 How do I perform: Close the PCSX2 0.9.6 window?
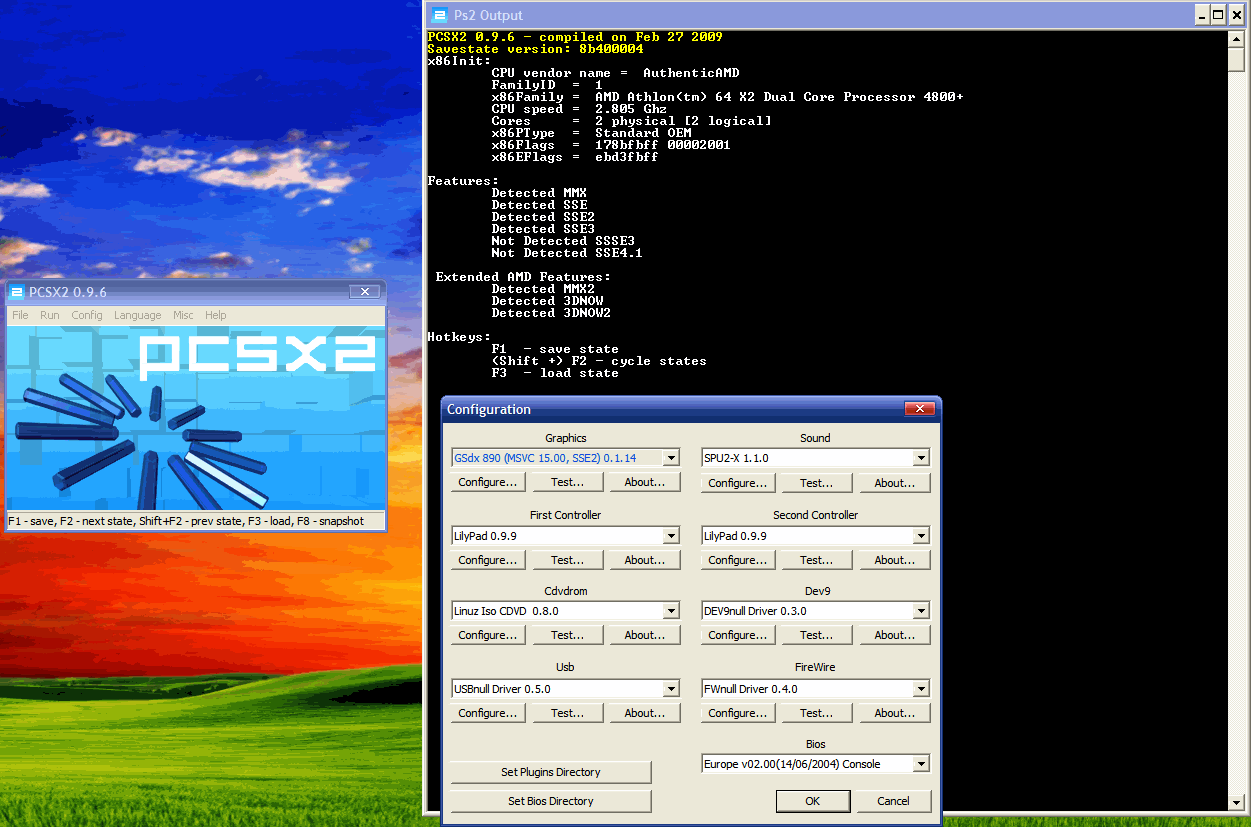(365, 292)
